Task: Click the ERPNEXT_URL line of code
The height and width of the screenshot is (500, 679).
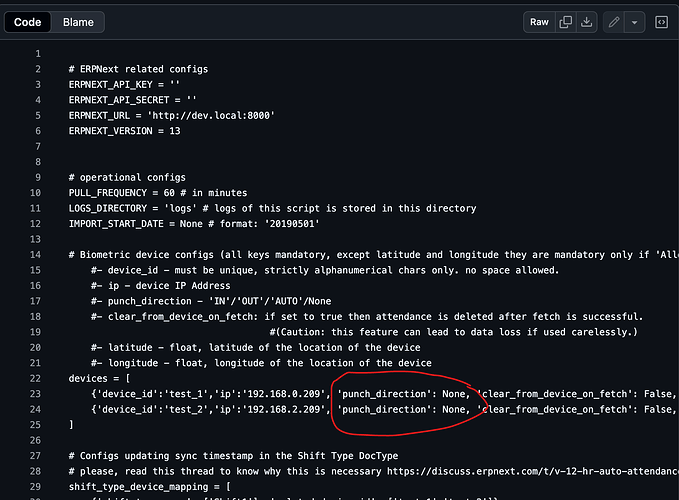Action: click(171, 116)
